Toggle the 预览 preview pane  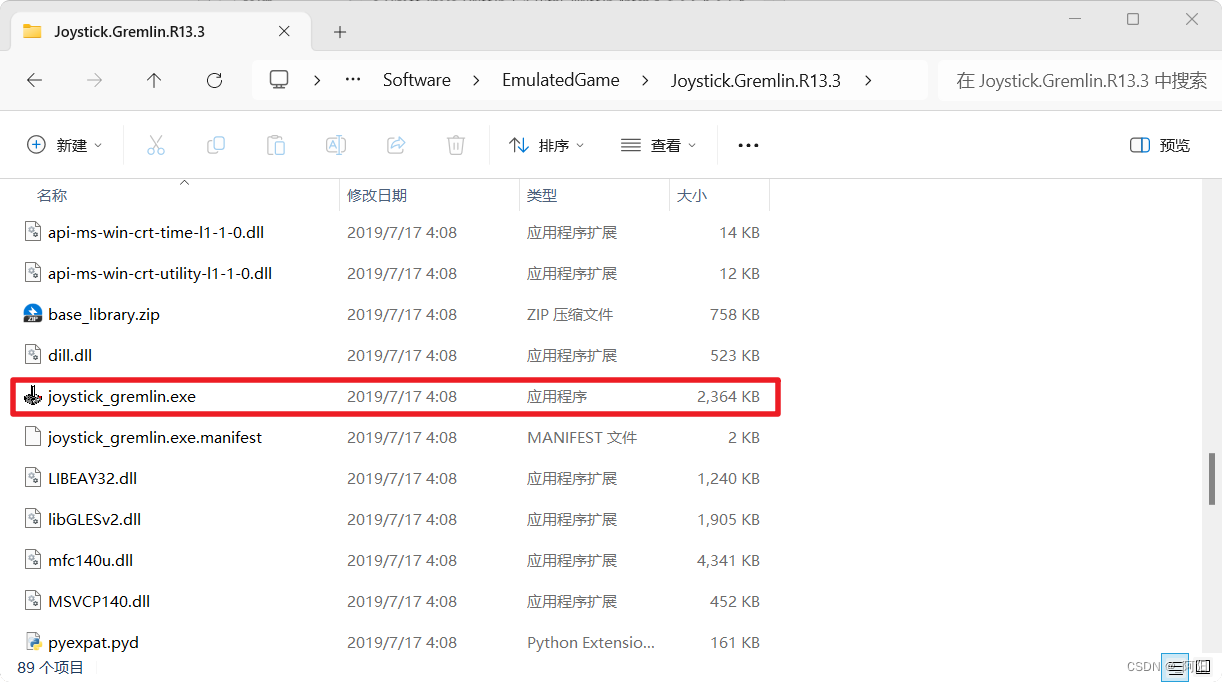coord(1160,145)
